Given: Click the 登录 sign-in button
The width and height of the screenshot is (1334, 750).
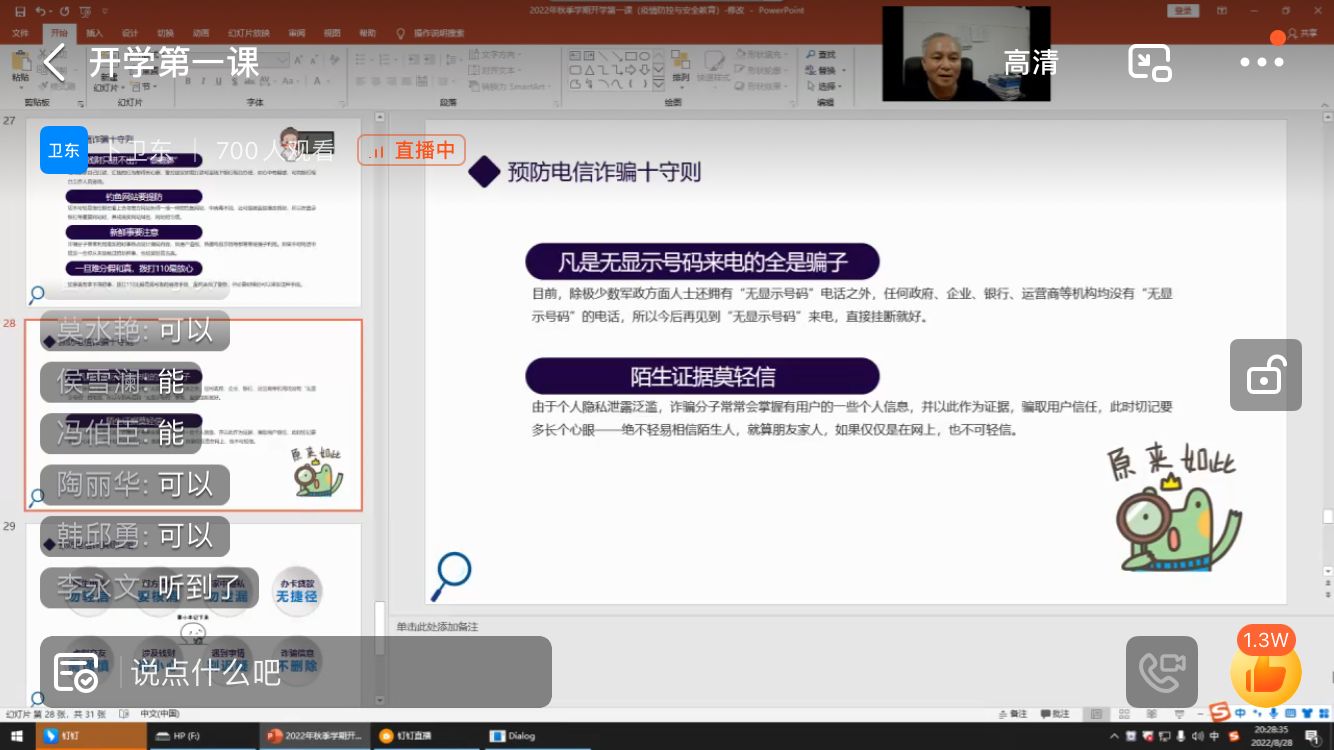Looking at the screenshot, I should tap(1183, 11).
